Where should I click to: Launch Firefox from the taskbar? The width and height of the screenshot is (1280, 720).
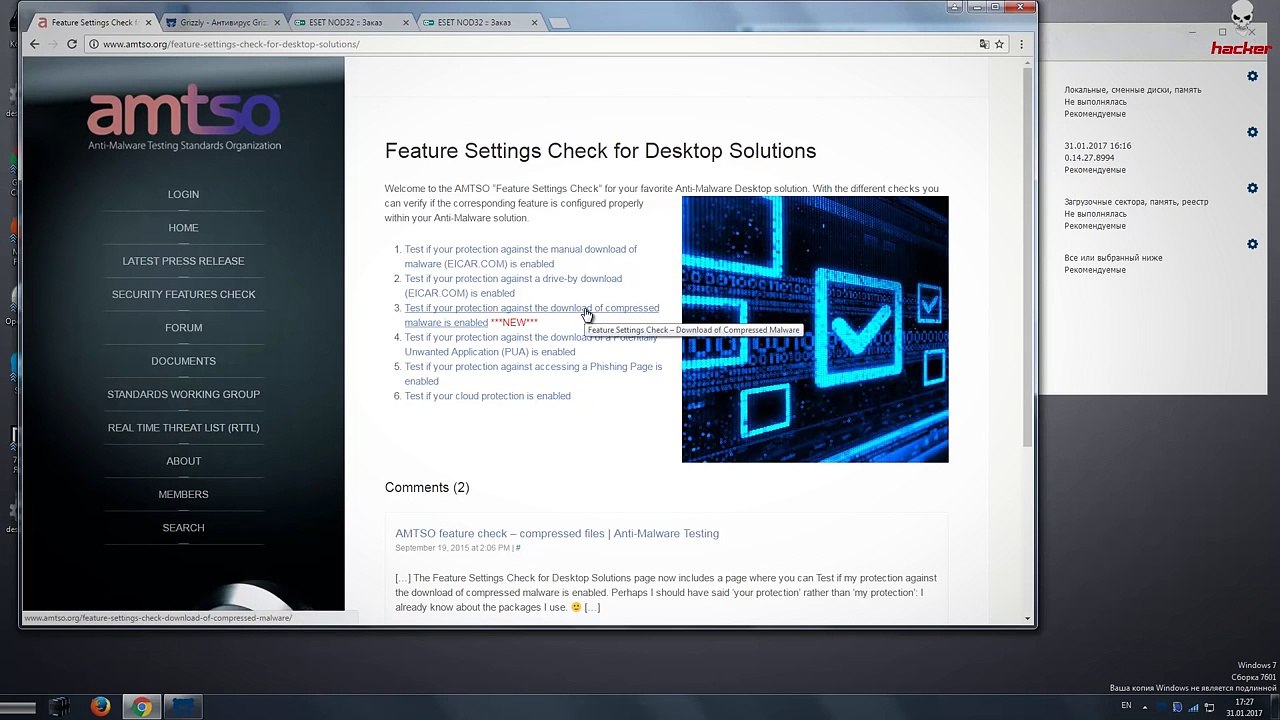coord(100,707)
